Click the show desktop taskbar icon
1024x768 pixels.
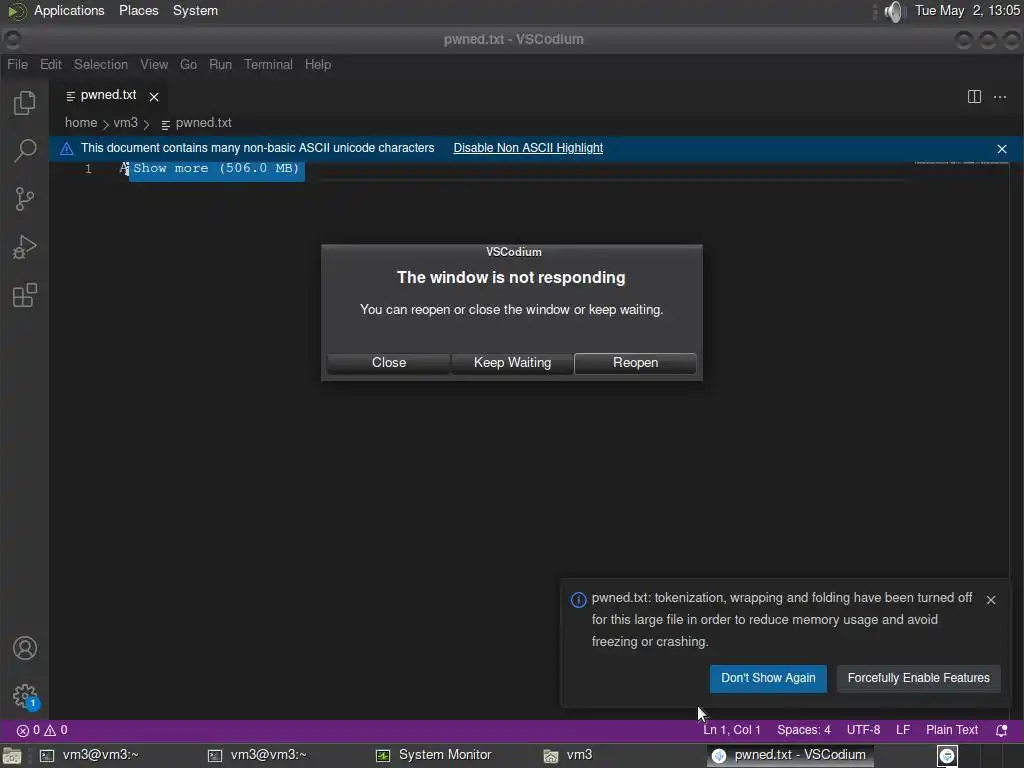tap(11, 756)
